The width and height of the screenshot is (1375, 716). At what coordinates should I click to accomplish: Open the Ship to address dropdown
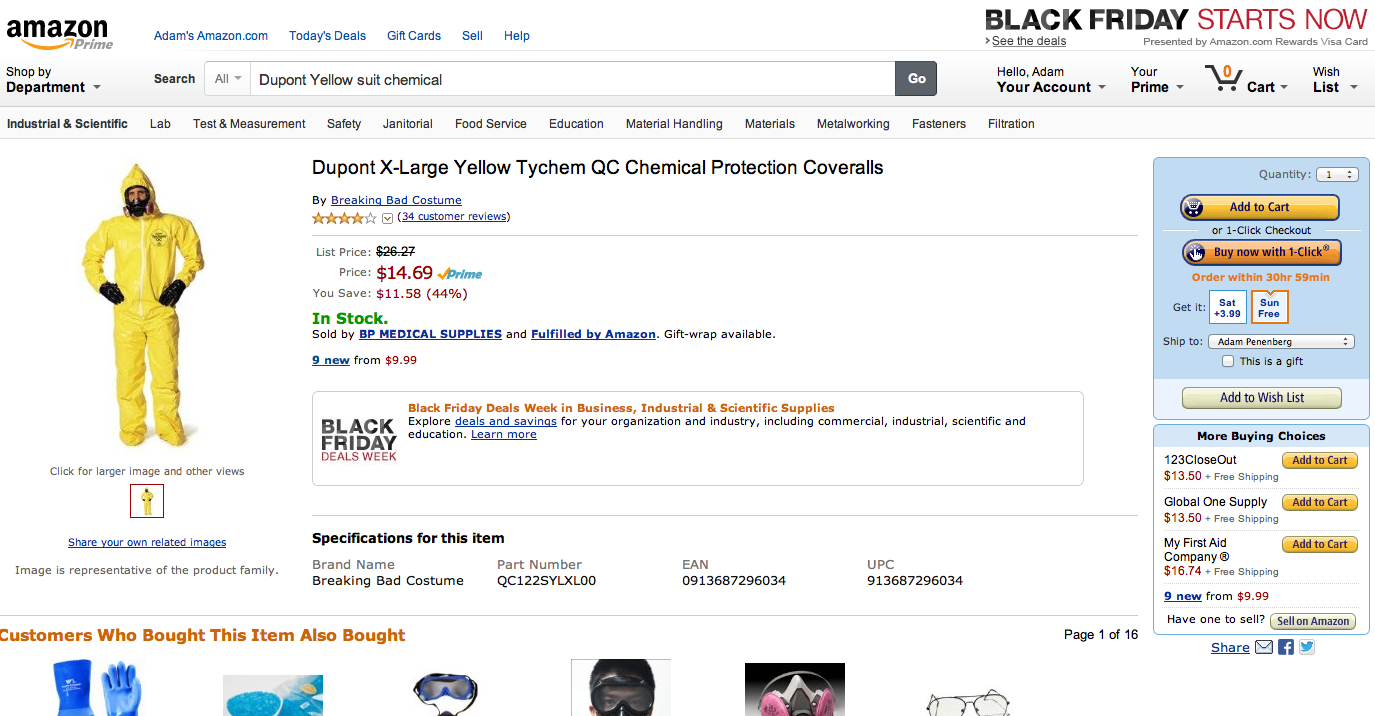click(x=1281, y=342)
